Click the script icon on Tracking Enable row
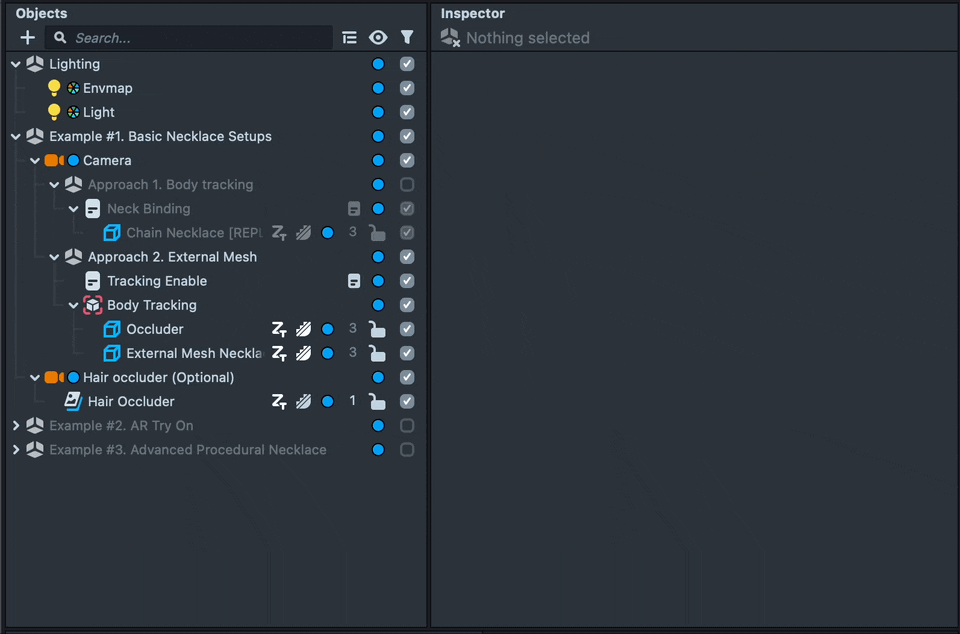This screenshot has width=960, height=634. [x=354, y=281]
